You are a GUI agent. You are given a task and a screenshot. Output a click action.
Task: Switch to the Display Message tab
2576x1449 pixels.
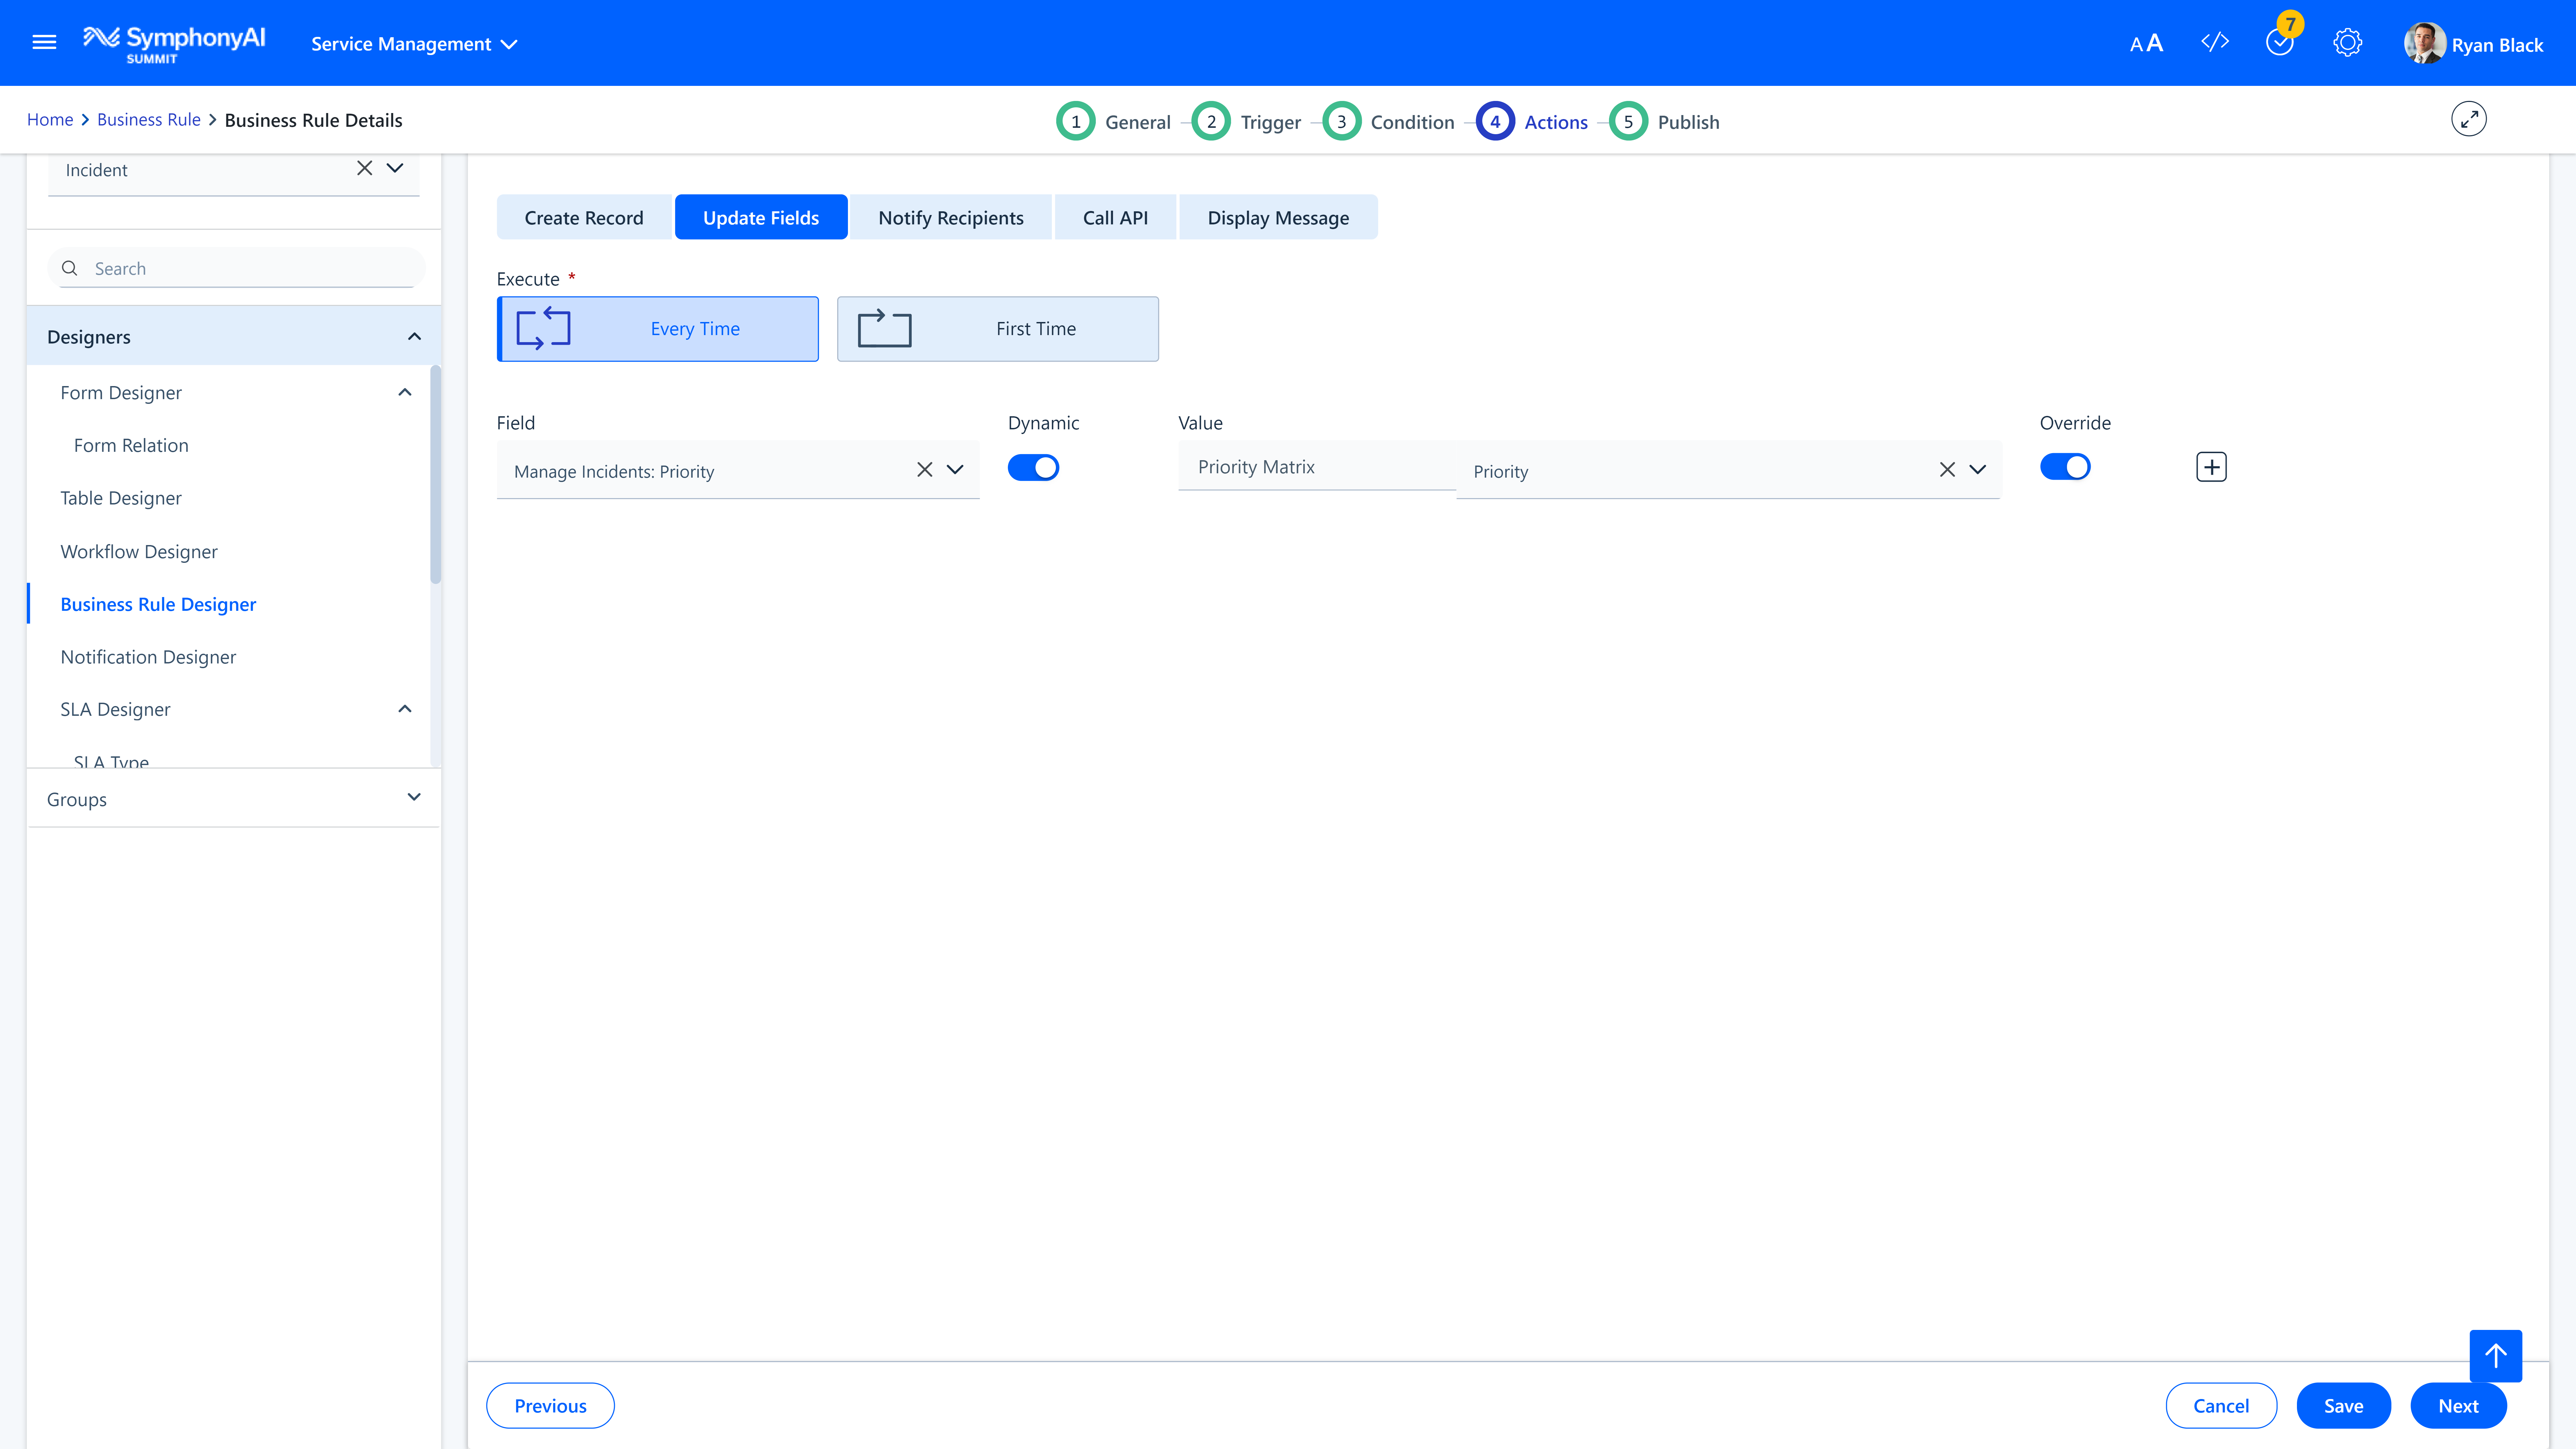(x=1278, y=217)
